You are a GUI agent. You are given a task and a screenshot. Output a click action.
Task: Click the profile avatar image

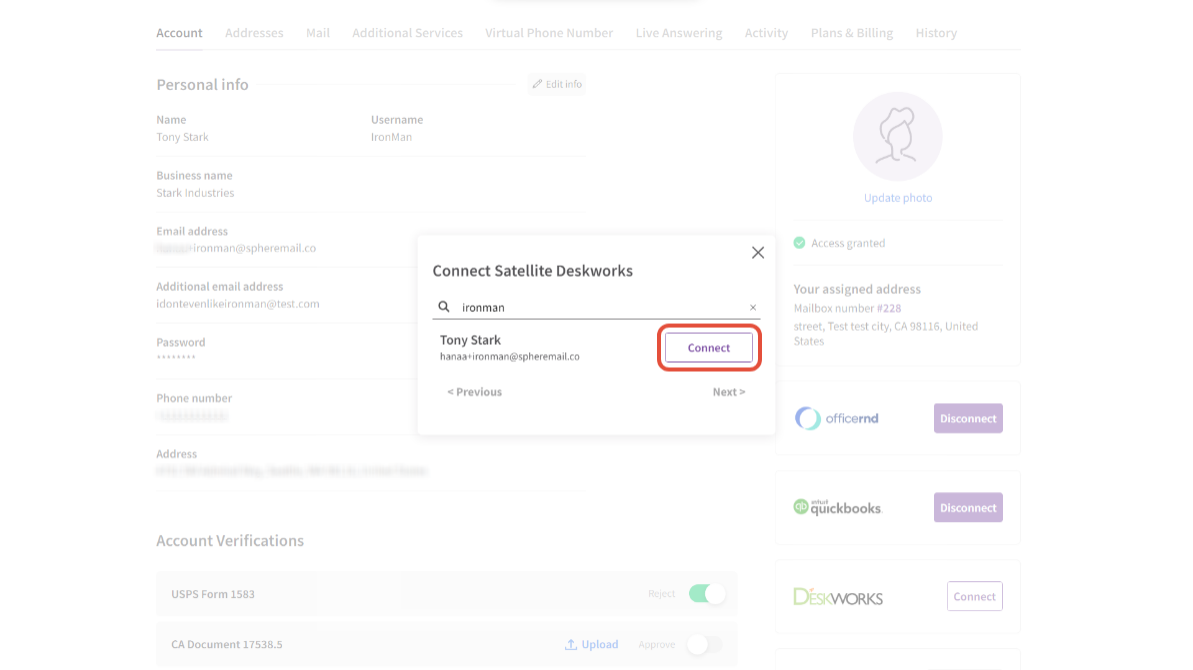(898, 137)
